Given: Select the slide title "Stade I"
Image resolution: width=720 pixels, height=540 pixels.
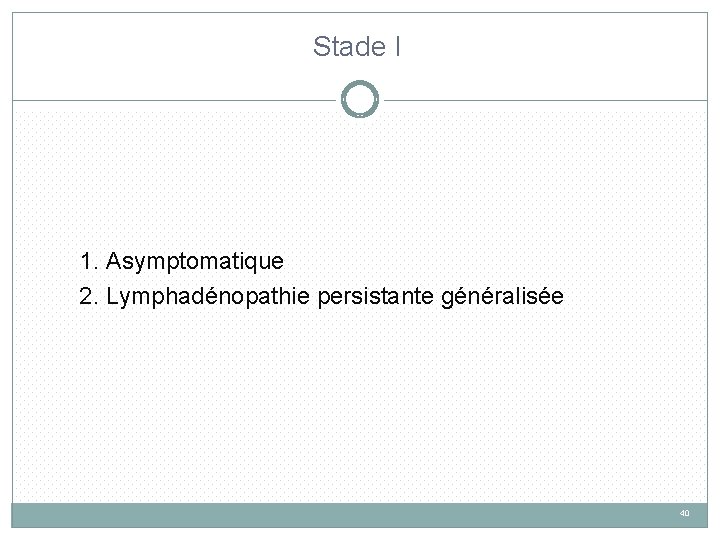Looking at the screenshot, I should 357,46.
